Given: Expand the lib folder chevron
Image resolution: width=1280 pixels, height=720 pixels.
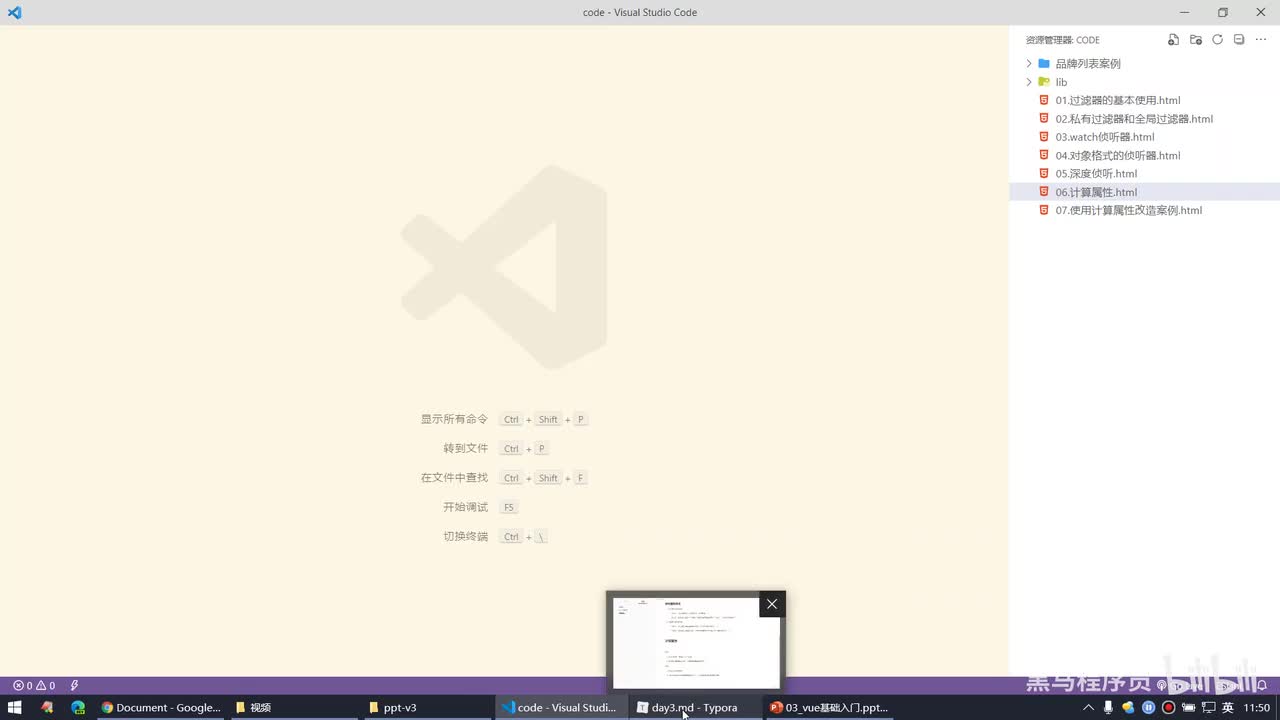Looking at the screenshot, I should coord(1029,82).
